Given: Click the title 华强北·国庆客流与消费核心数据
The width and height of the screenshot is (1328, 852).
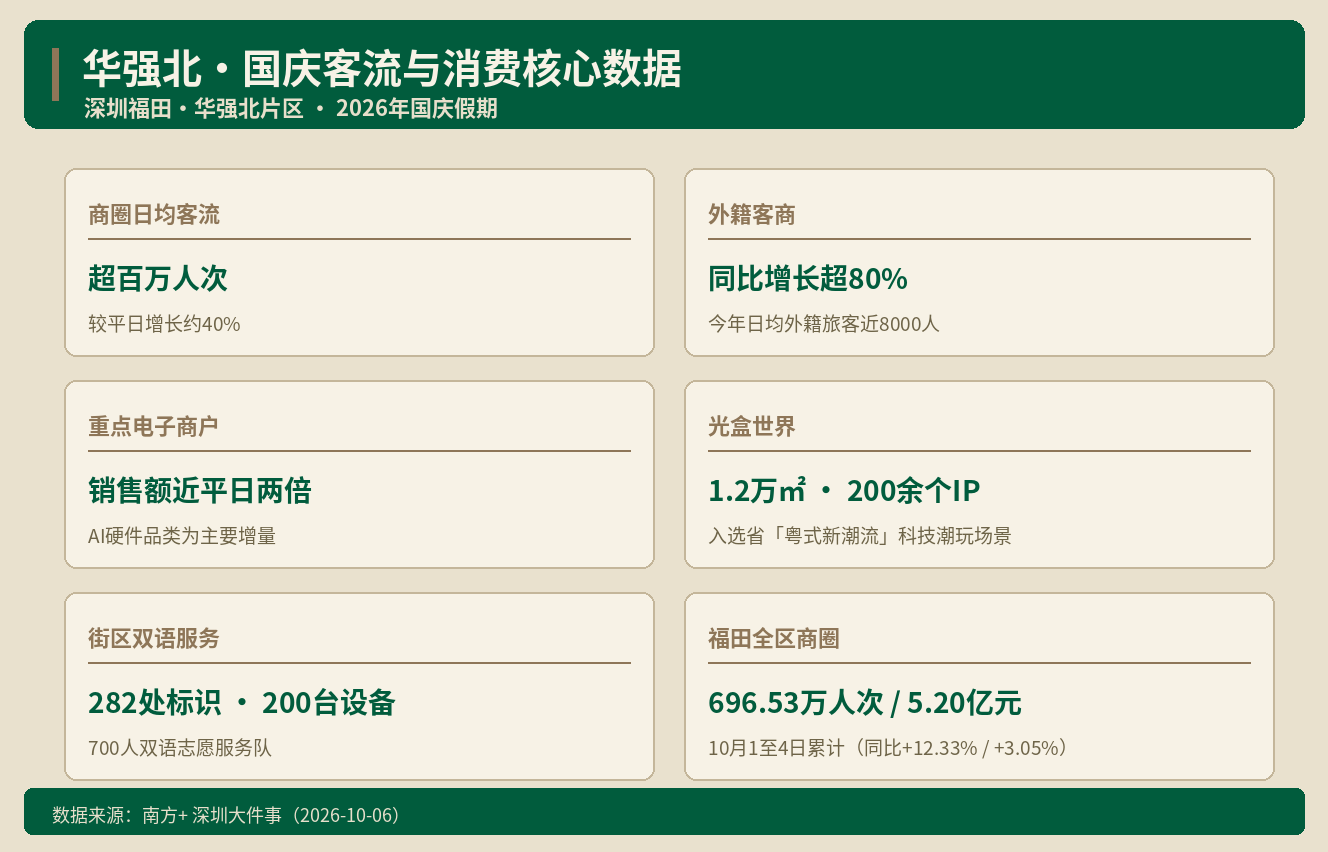Looking at the screenshot, I should [382, 70].
